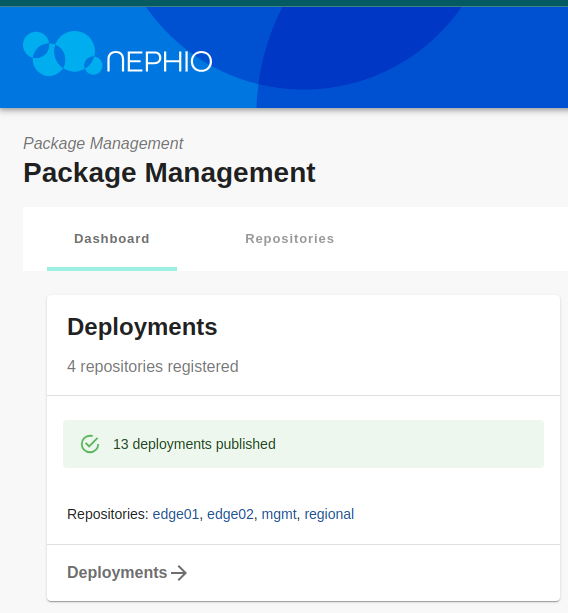This screenshot has height=613, width=568.
Task: Click the empty green alert area beside status
Action: point(410,444)
